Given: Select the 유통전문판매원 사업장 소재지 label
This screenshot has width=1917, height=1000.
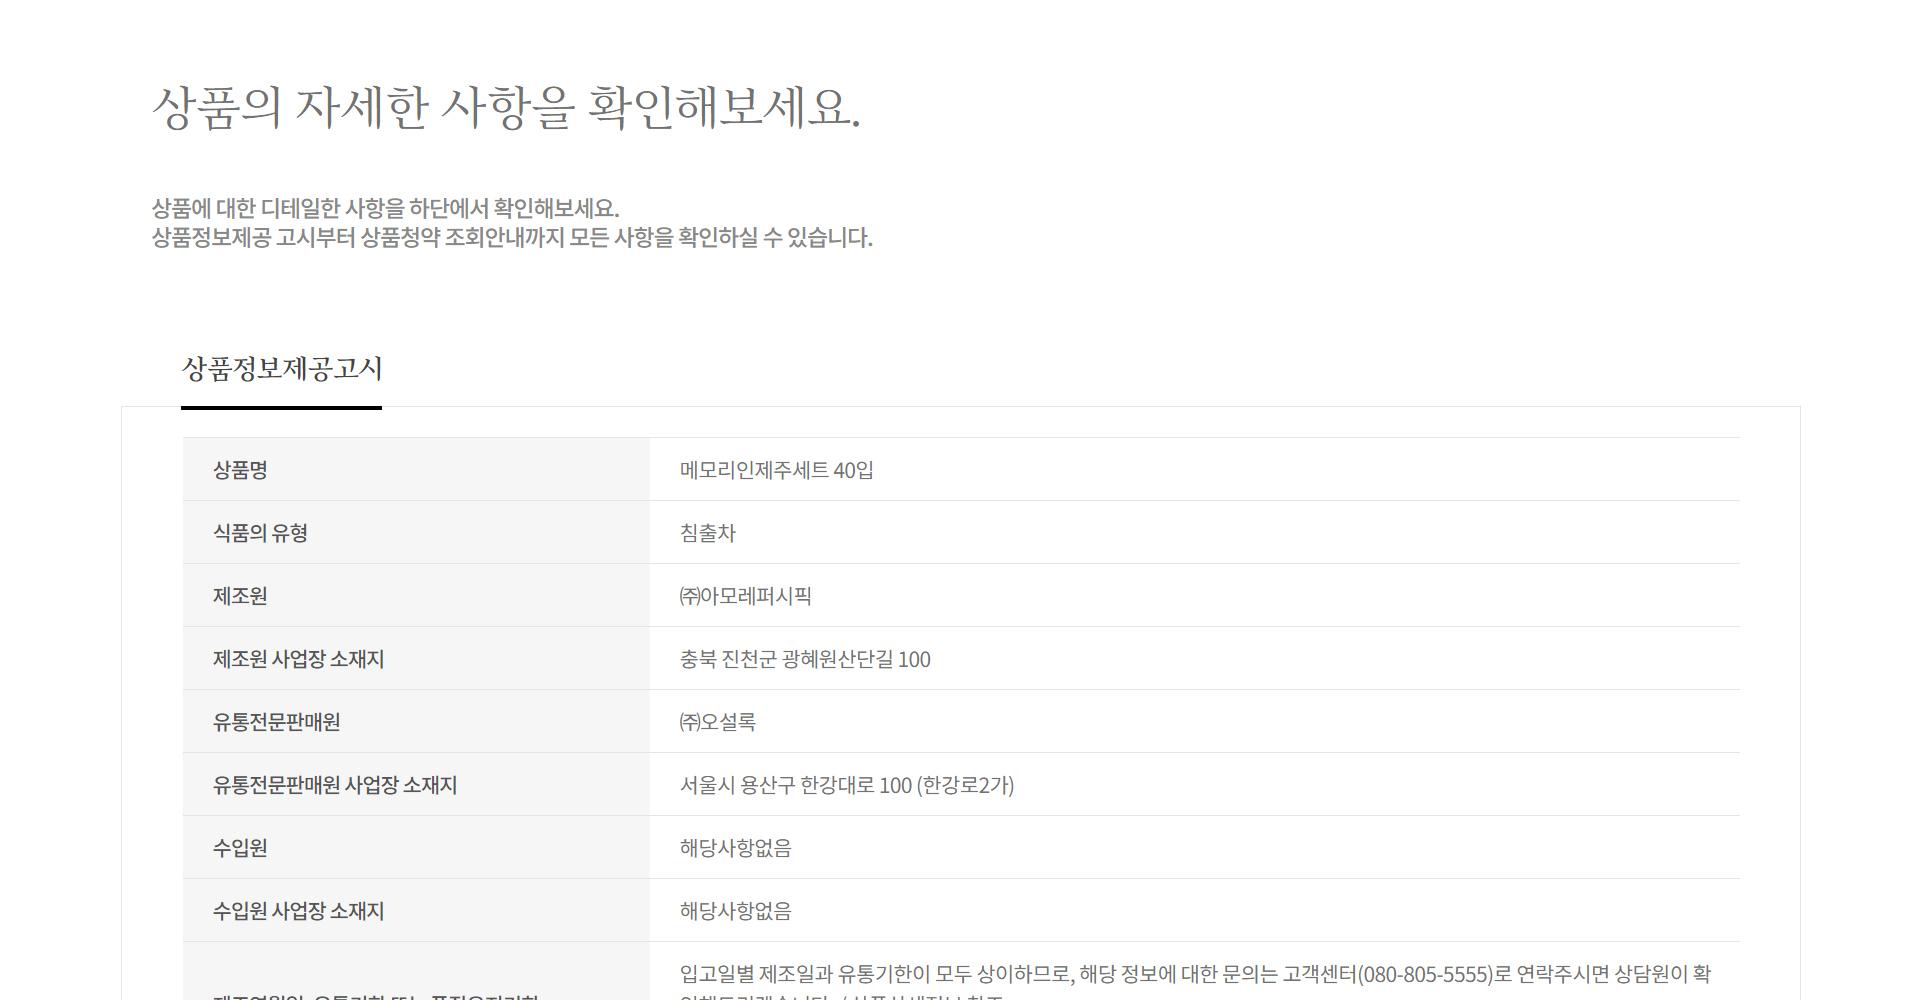Looking at the screenshot, I should click(334, 785).
